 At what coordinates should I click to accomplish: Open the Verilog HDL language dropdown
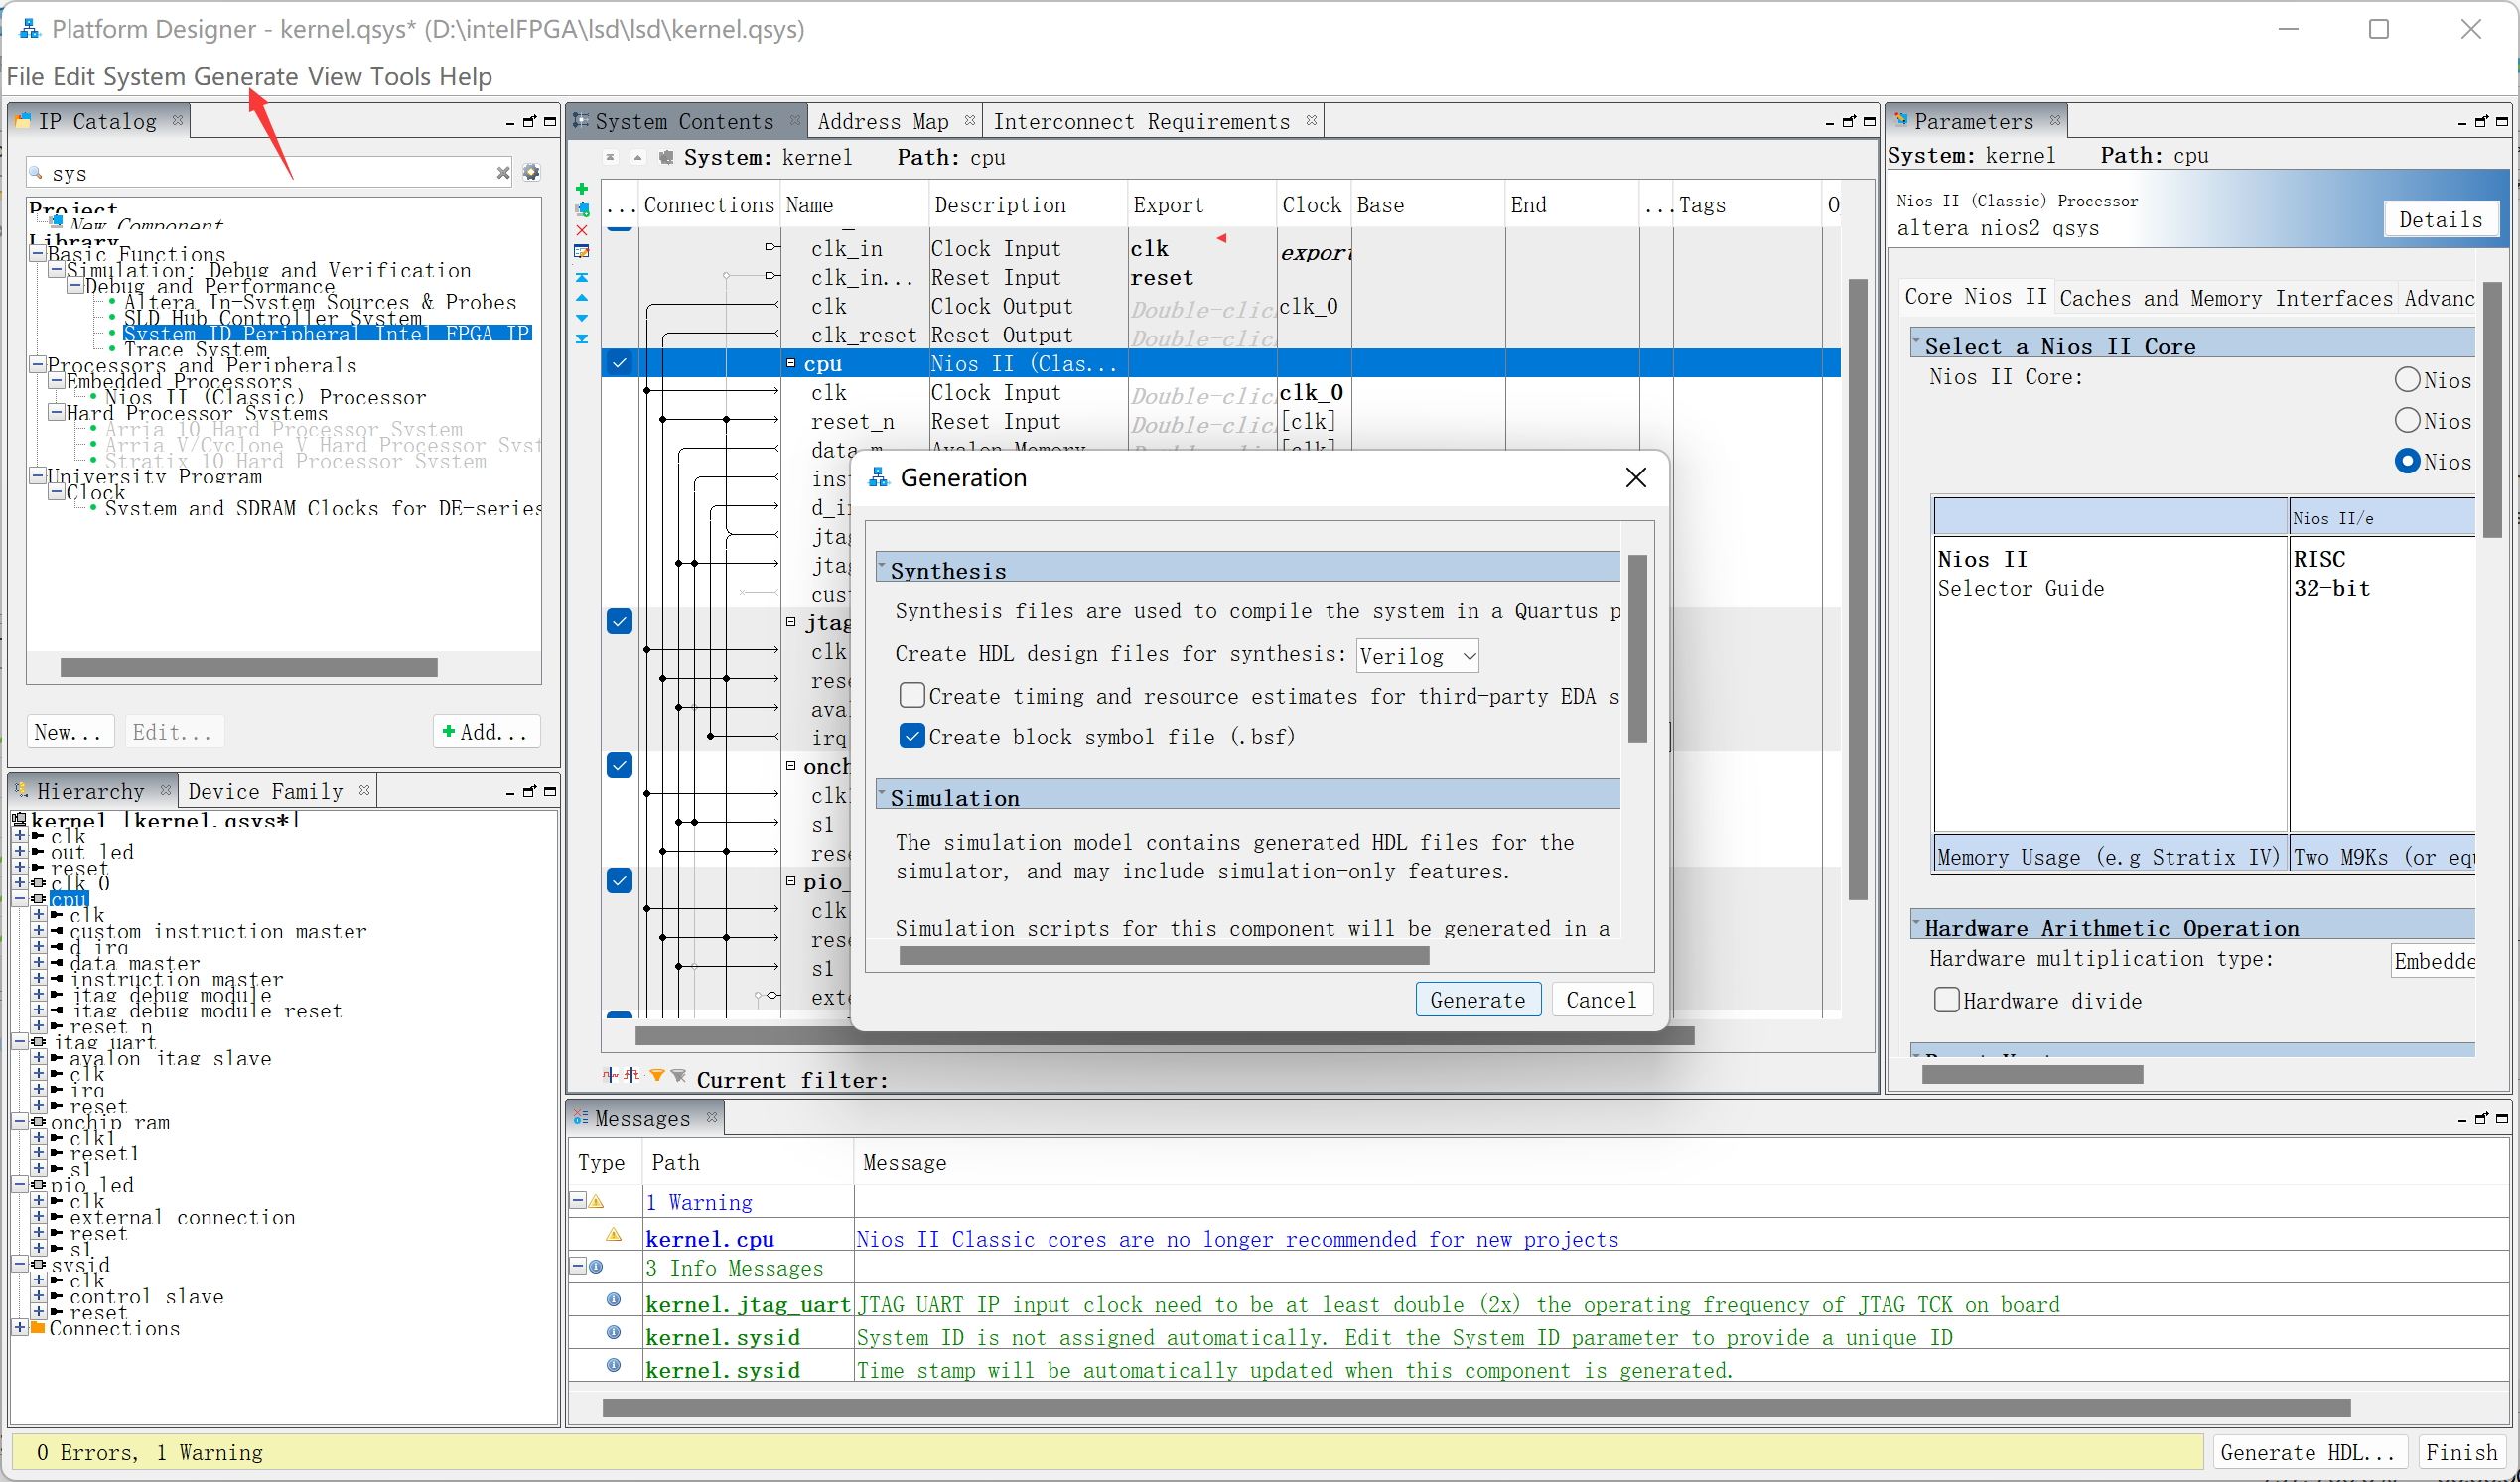pyautogui.click(x=1416, y=656)
